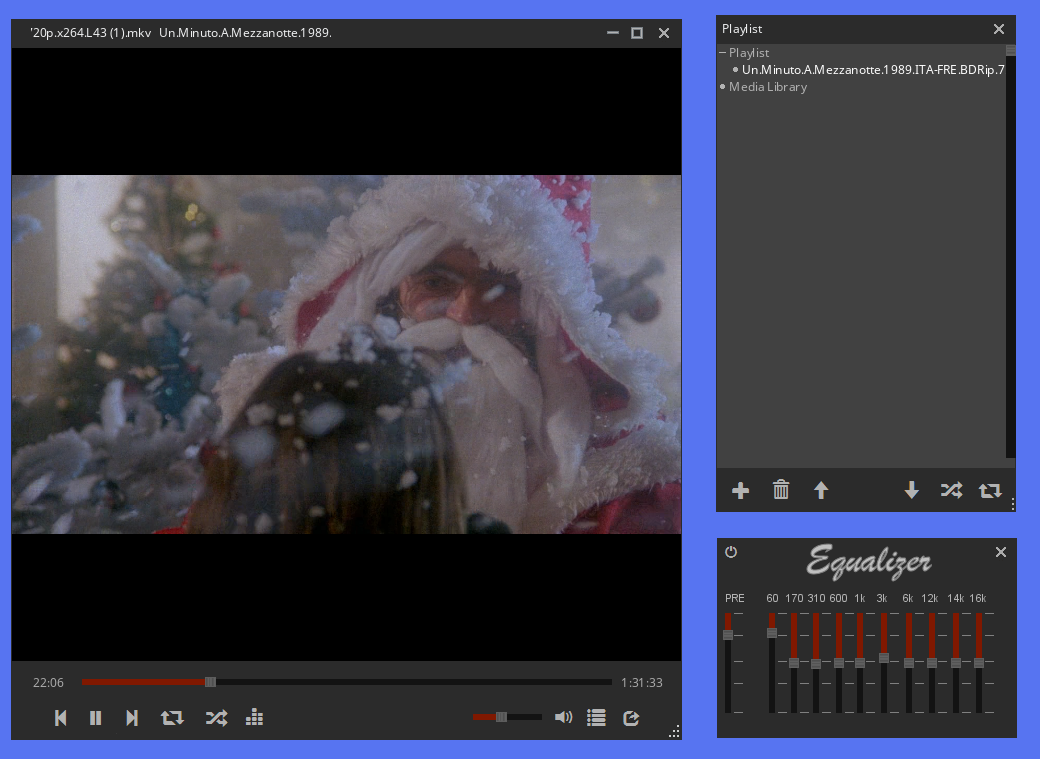1040x759 pixels.
Task: Collapse the Playlist tree node
Action: pyautogui.click(x=723, y=52)
